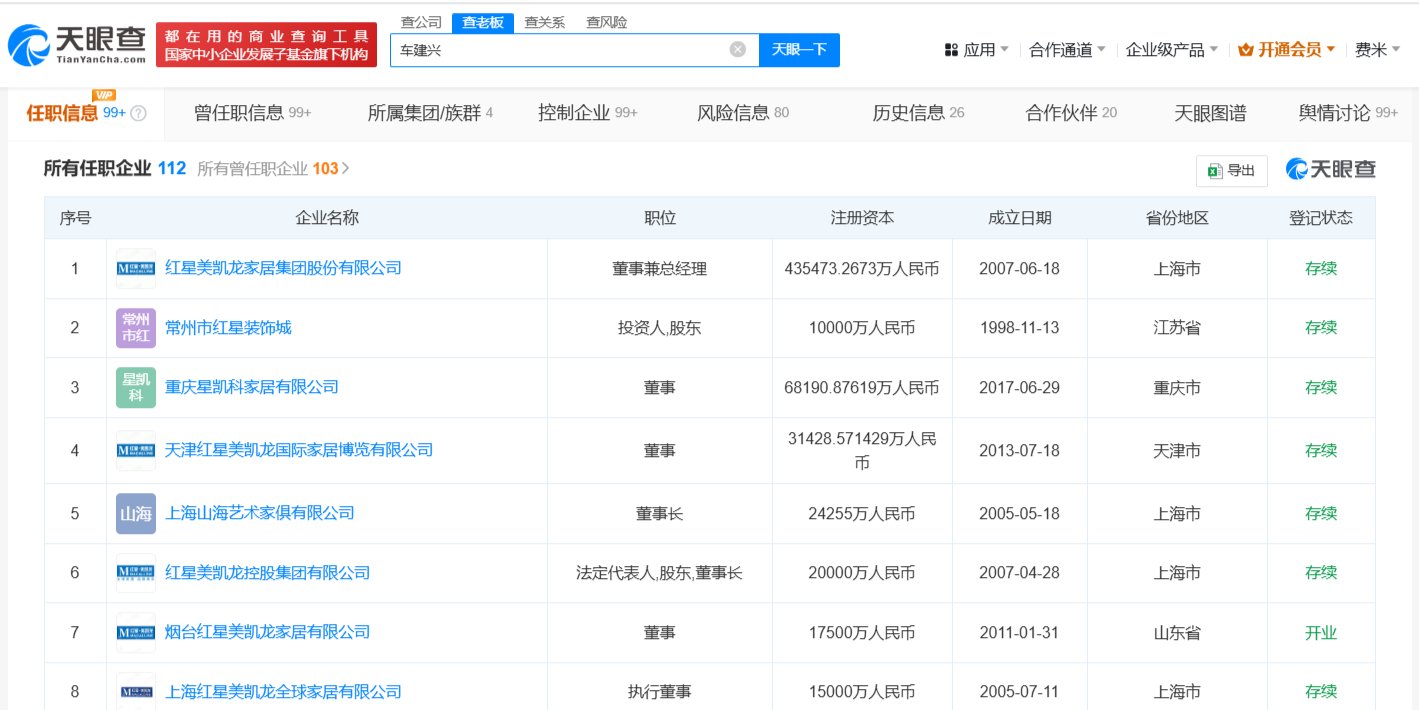Click the 成立日期 column header
Screen dimensions: 1419x710
(1020, 218)
